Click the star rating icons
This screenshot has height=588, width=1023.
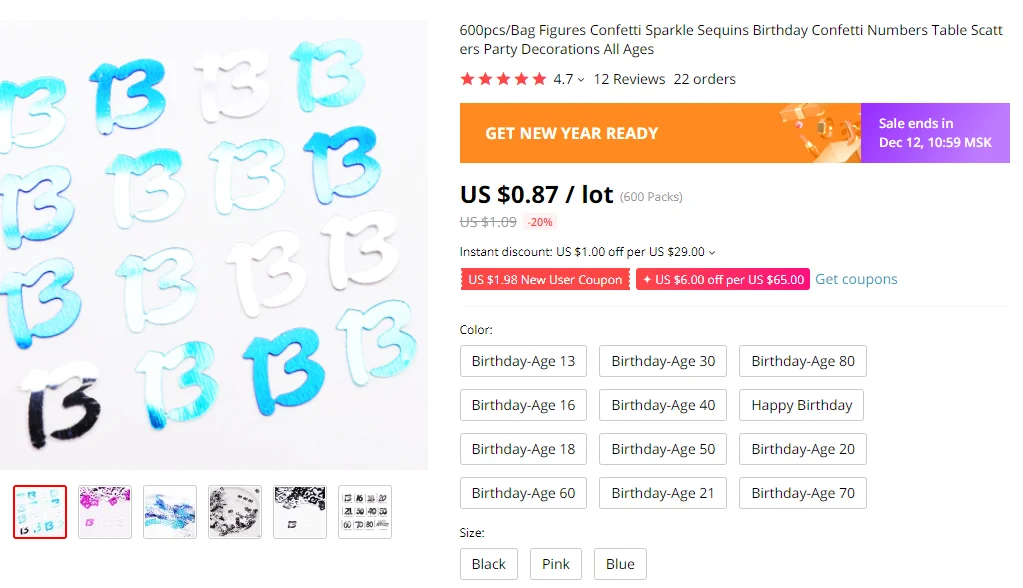(503, 79)
